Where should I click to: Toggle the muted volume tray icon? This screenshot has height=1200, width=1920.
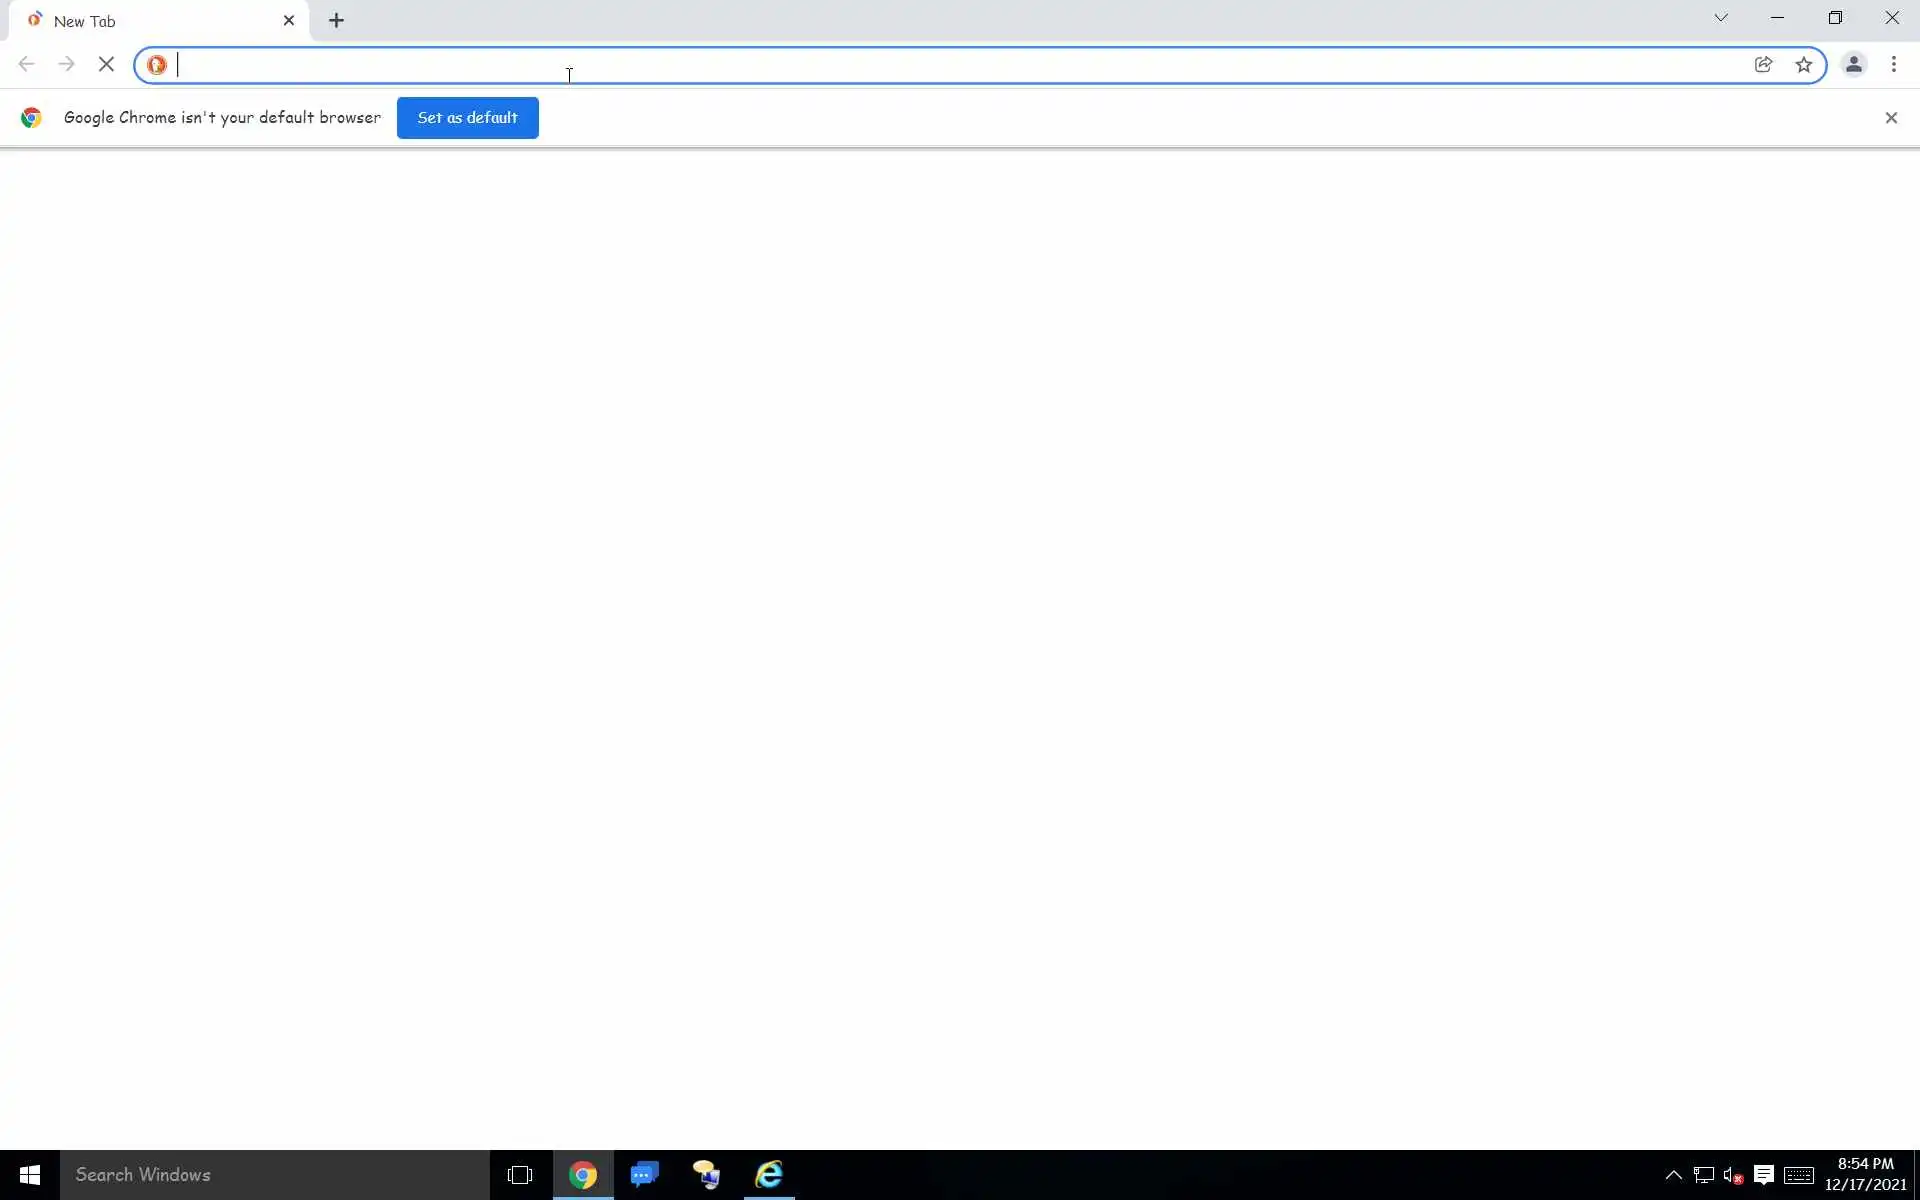pos(1733,1175)
